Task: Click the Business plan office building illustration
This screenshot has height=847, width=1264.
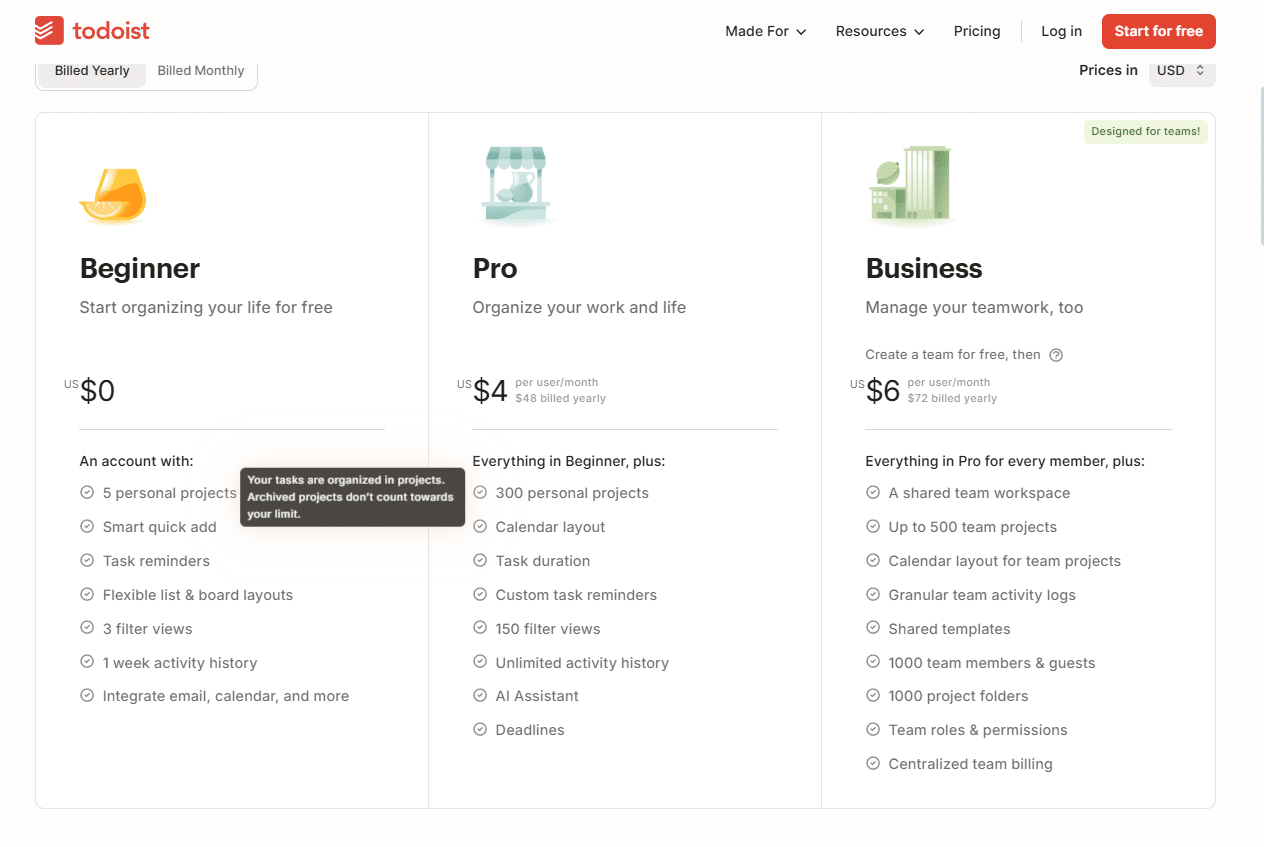Action: coord(909,185)
